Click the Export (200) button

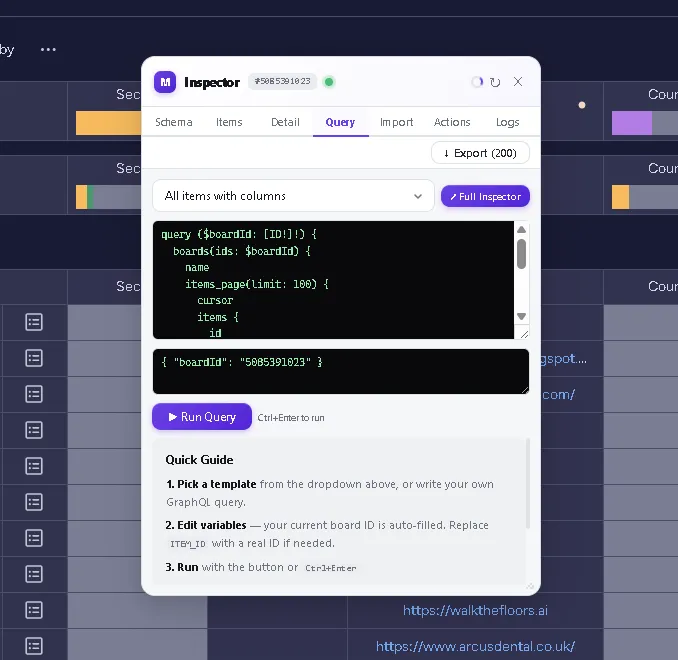tap(480, 153)
